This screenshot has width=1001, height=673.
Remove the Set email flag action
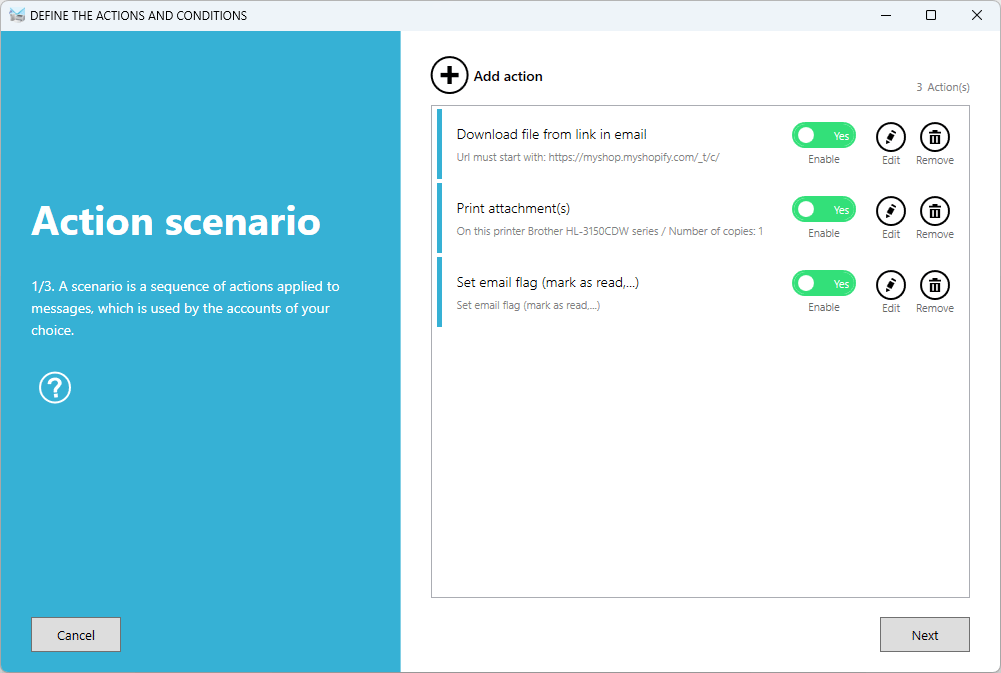pos(935,285)
